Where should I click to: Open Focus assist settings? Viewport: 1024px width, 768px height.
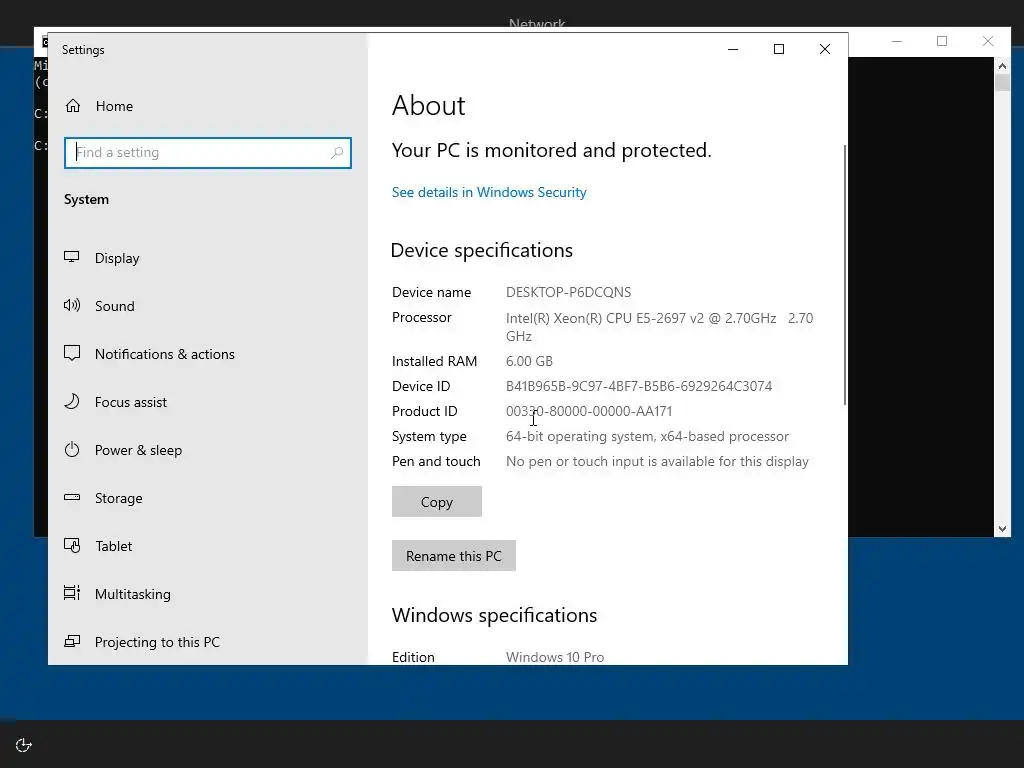tap(131, 402)
